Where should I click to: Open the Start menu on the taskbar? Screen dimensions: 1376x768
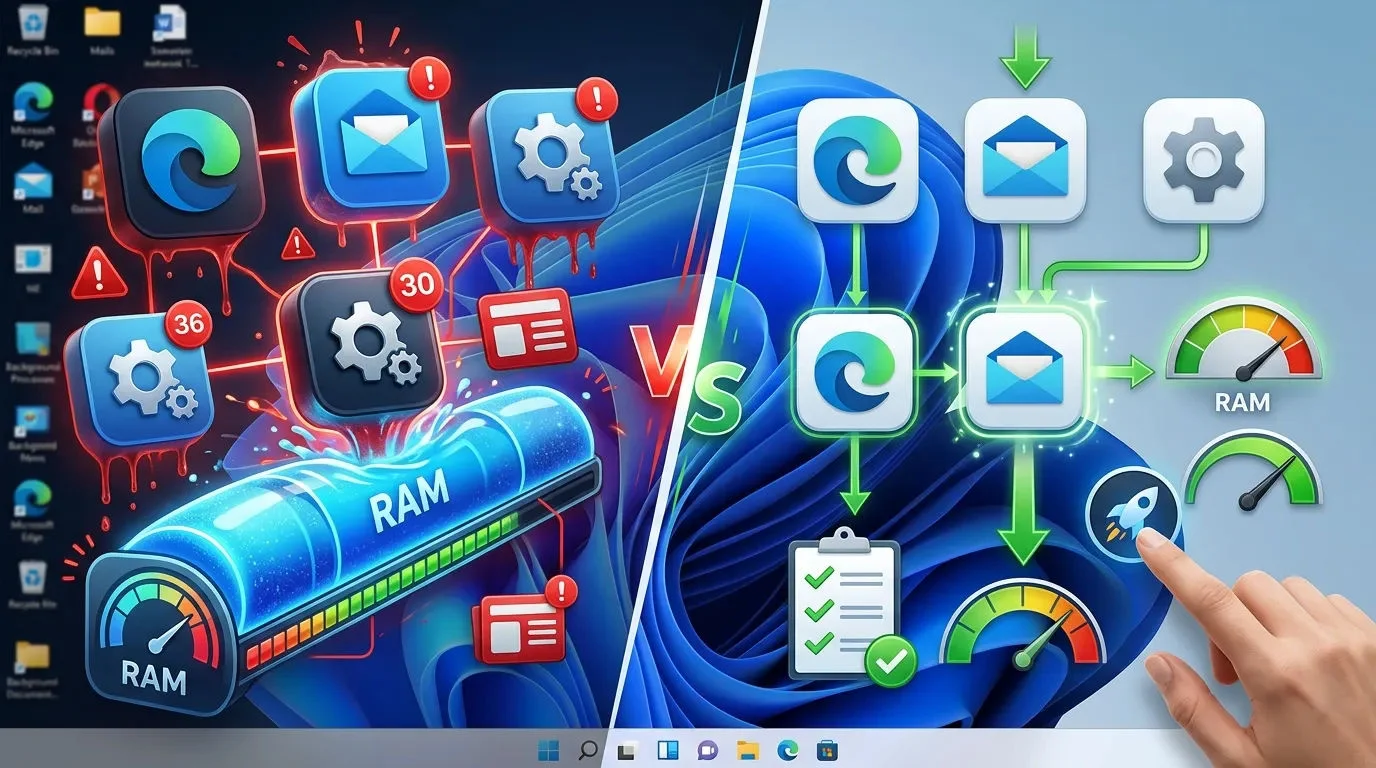point(550,749)
